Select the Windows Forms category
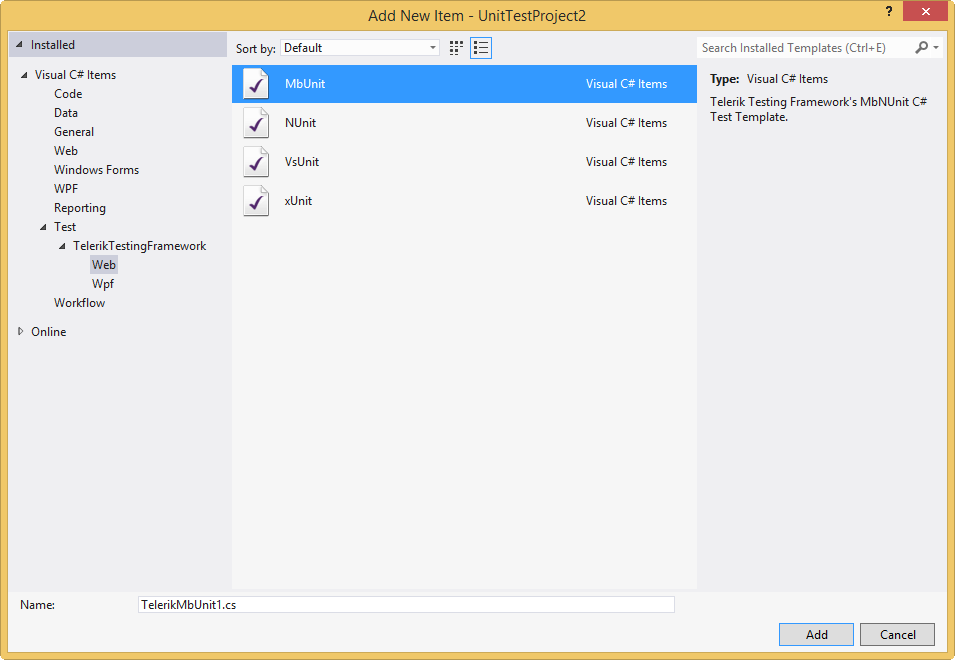955x660 pixels. [96, 169]
